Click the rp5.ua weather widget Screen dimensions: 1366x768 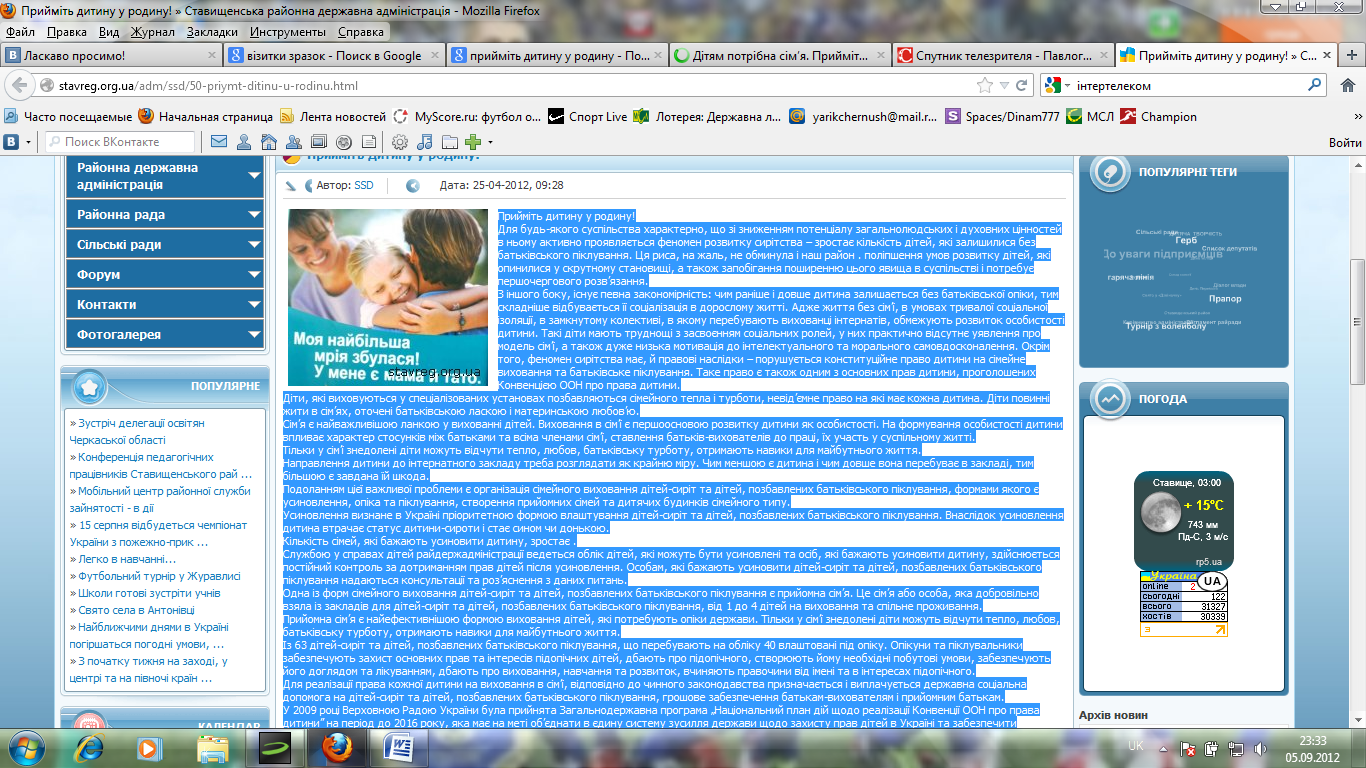pyautogui.click(x=1183, y=520)
